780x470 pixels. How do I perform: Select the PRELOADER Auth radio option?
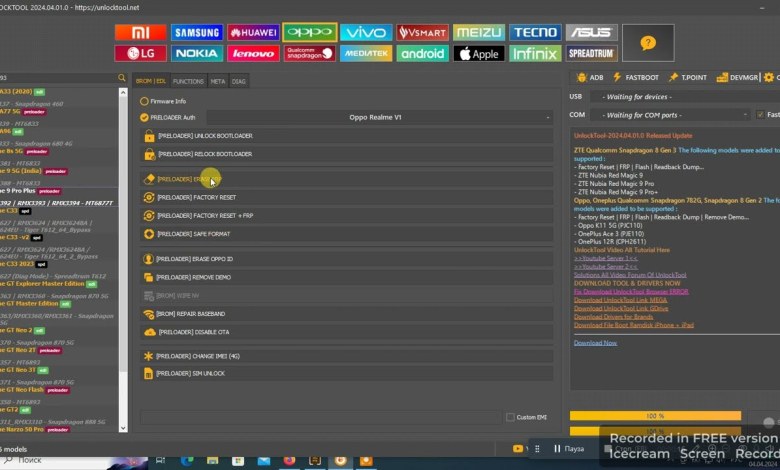coord(145,117)
